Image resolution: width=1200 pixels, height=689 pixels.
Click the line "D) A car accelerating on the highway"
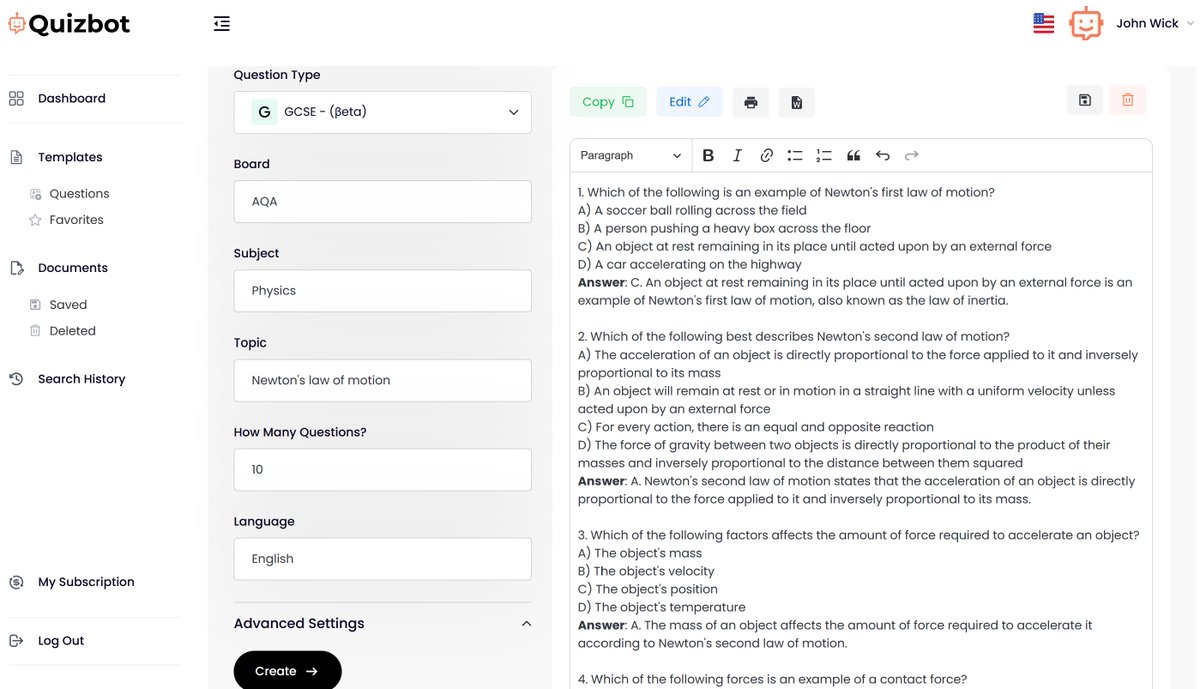pyautogui.click(x=690, y=264)
